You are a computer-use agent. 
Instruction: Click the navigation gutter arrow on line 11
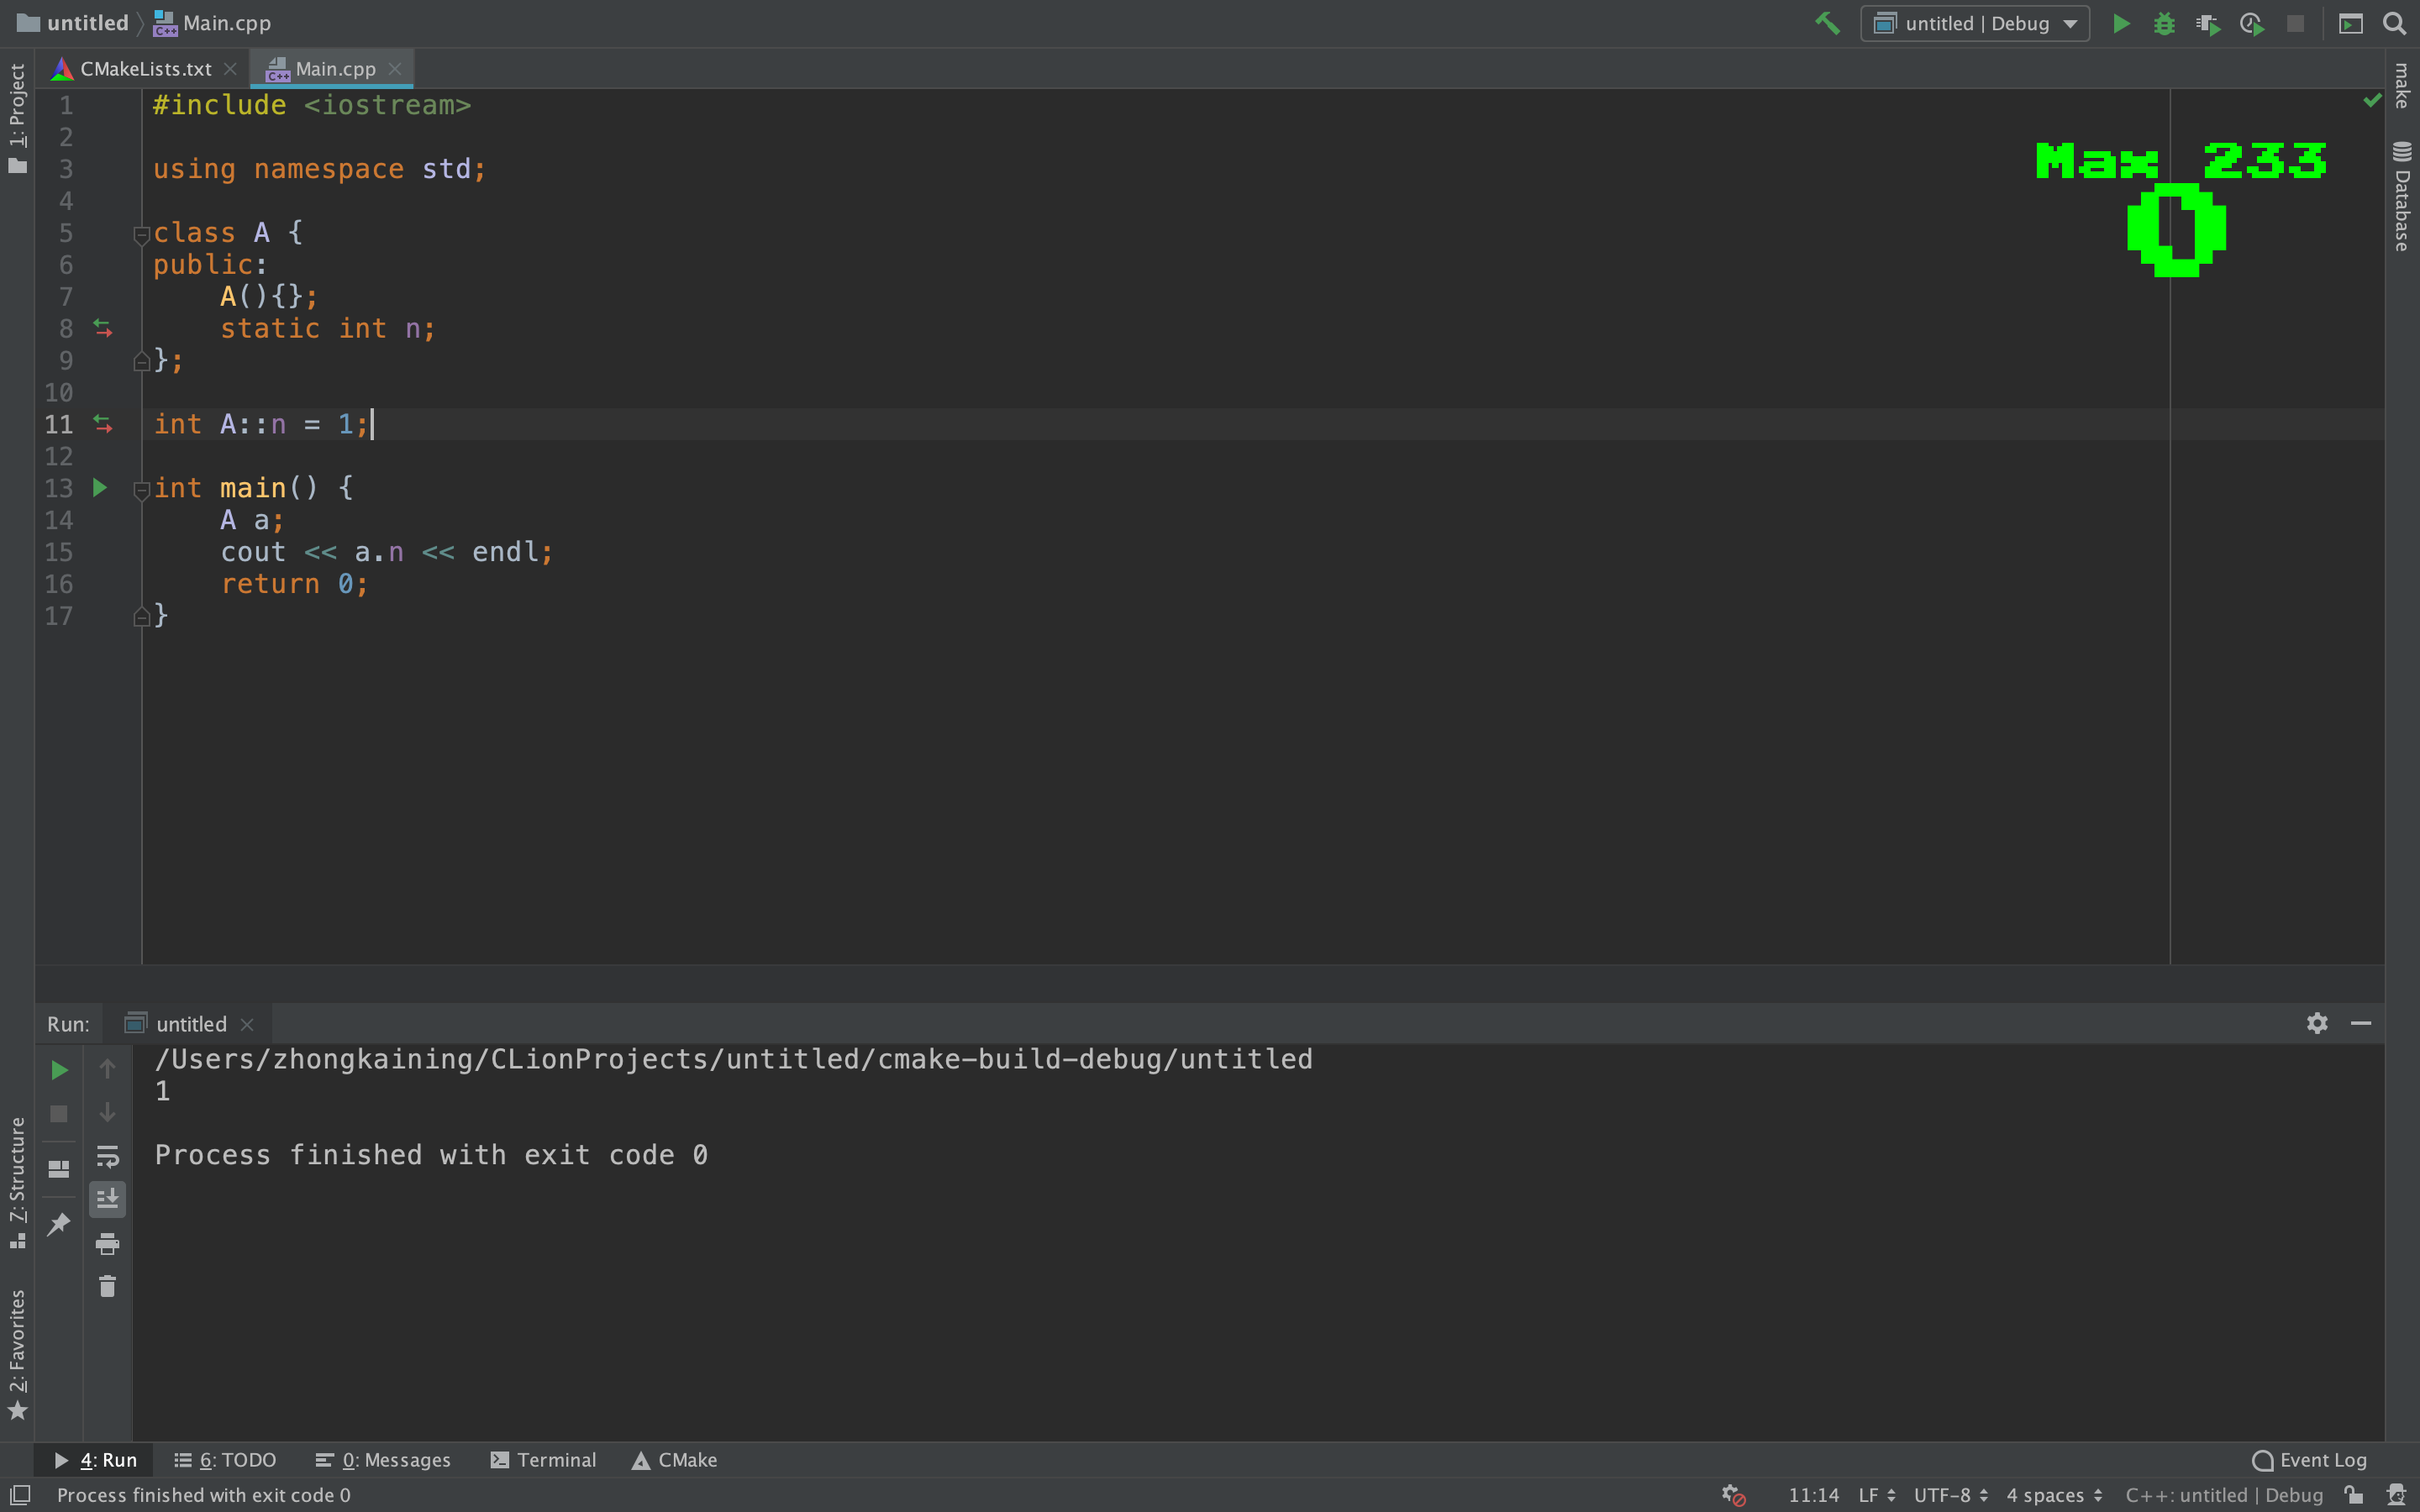point(102,424)
